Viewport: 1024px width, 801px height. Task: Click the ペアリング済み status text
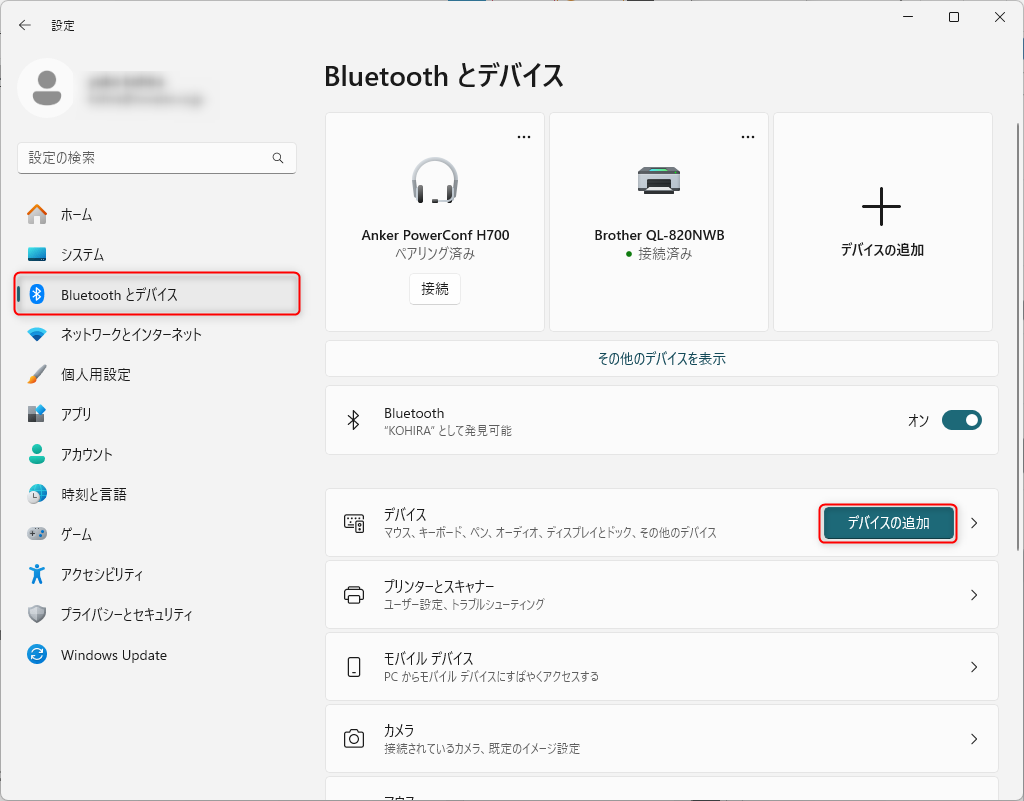(435, 253)
